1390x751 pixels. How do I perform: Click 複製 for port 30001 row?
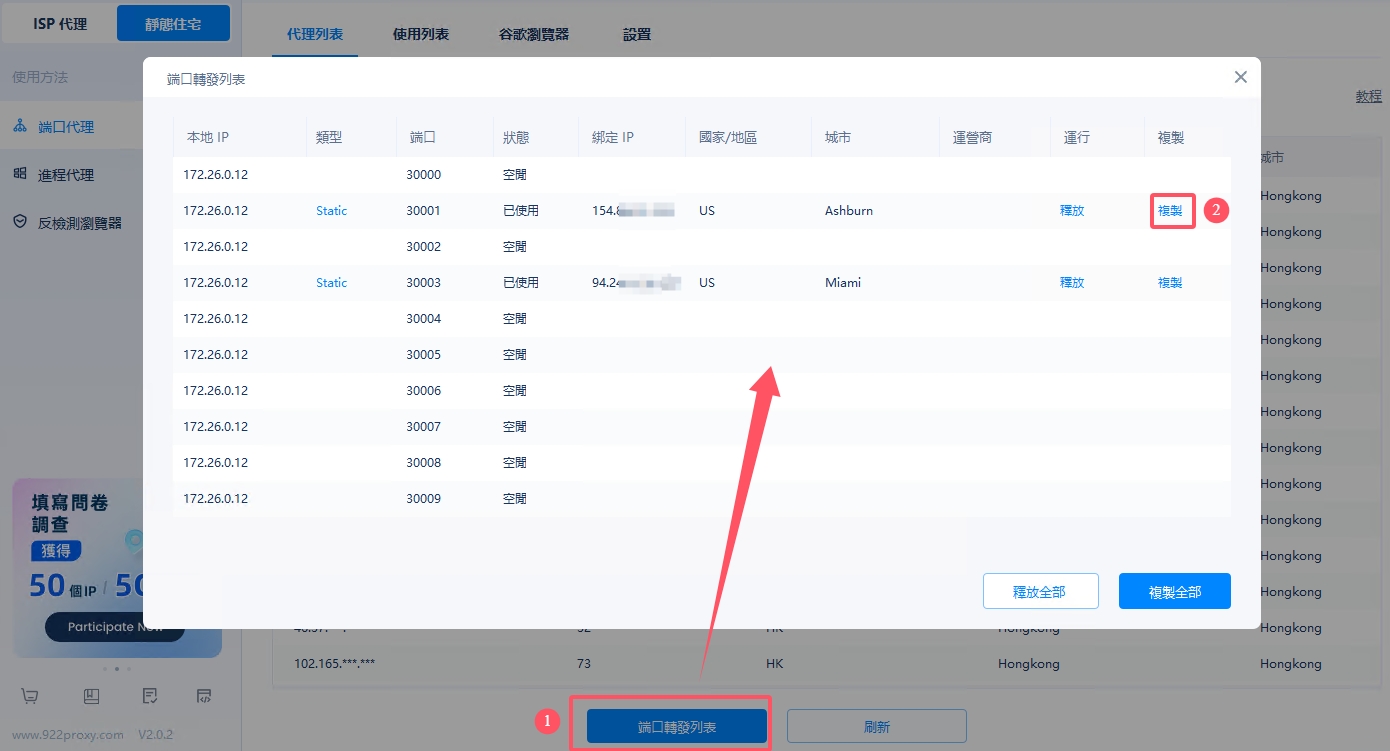1170,211
